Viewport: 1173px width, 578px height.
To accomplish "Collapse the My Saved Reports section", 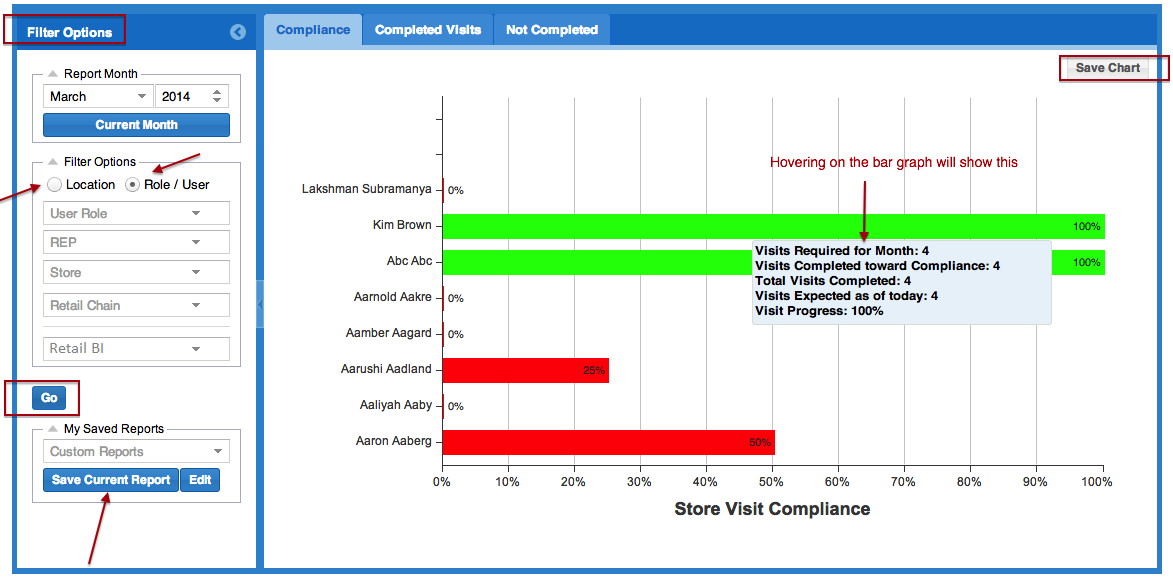I will [x=53, y=429].
